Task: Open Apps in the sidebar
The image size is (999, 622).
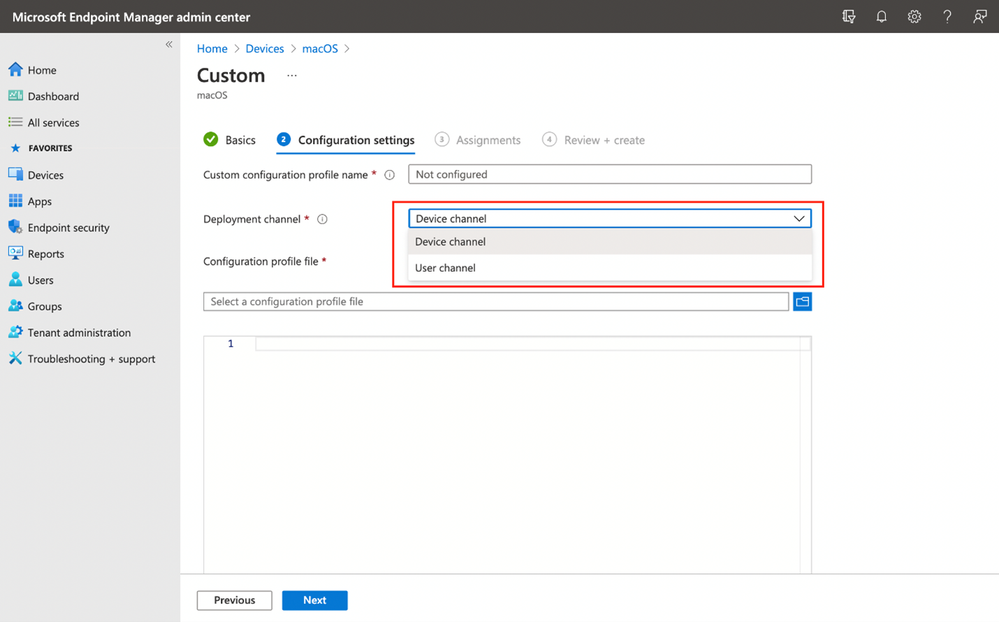Action: [40, 201]
